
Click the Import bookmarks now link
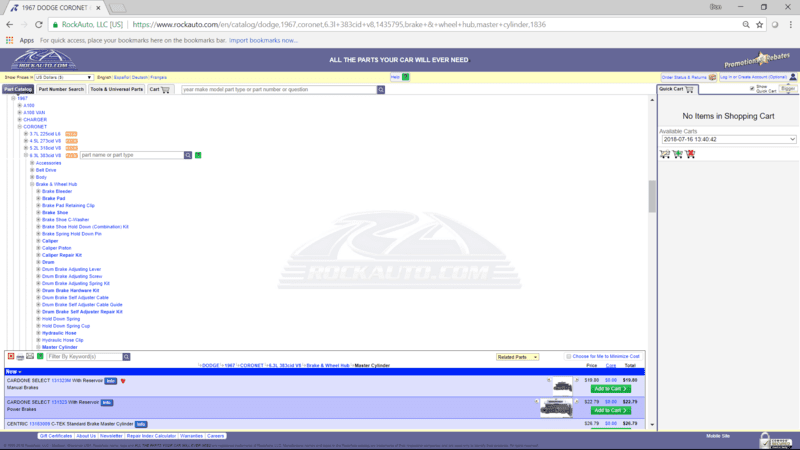click(263, 40)
